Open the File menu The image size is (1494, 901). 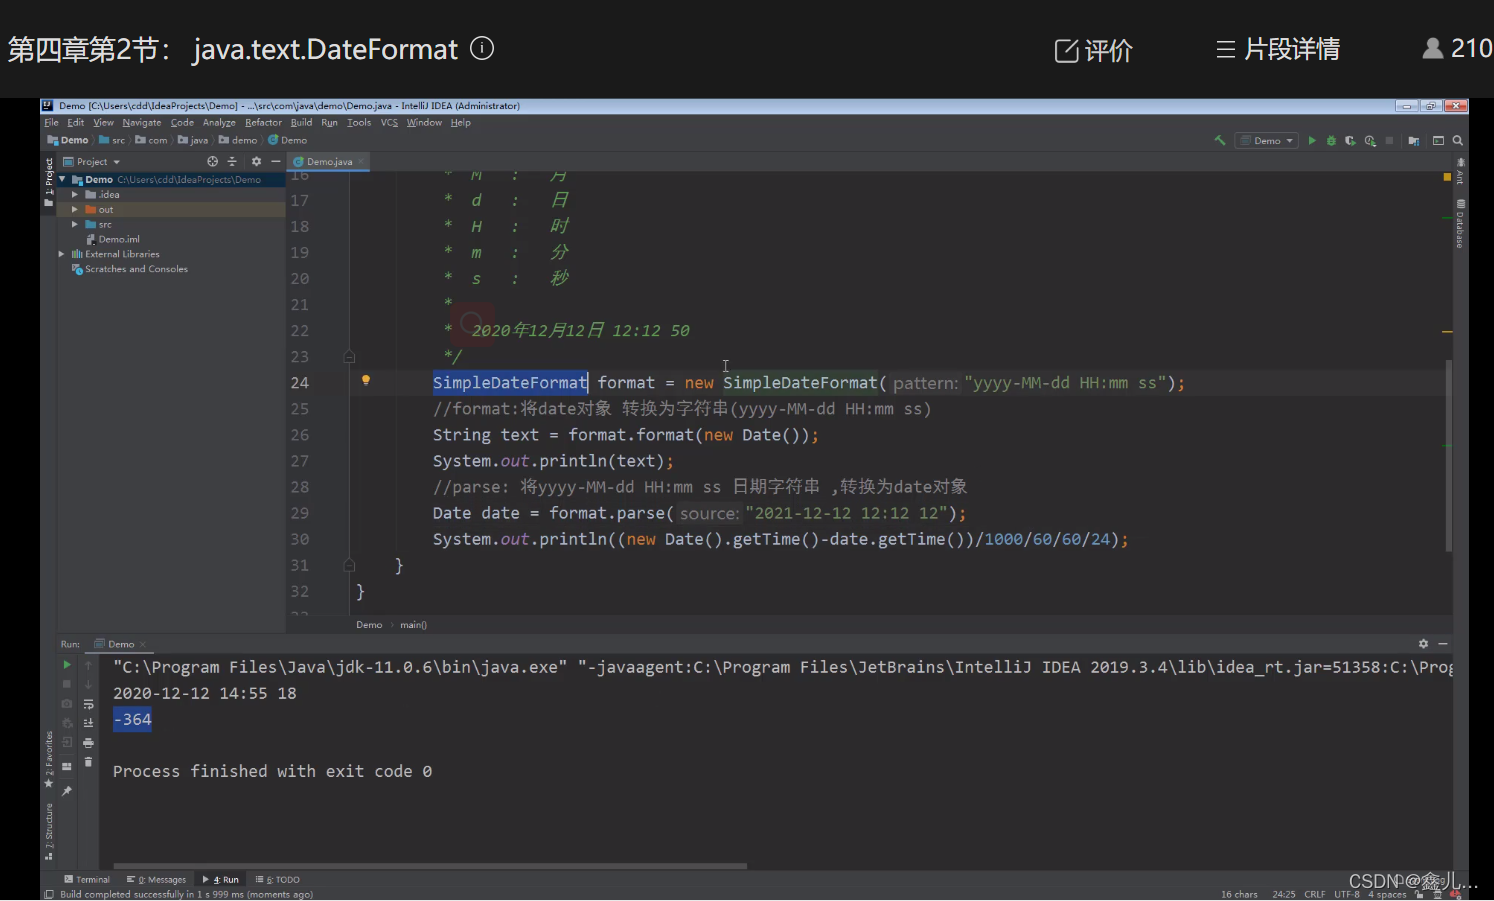(51, 123)
